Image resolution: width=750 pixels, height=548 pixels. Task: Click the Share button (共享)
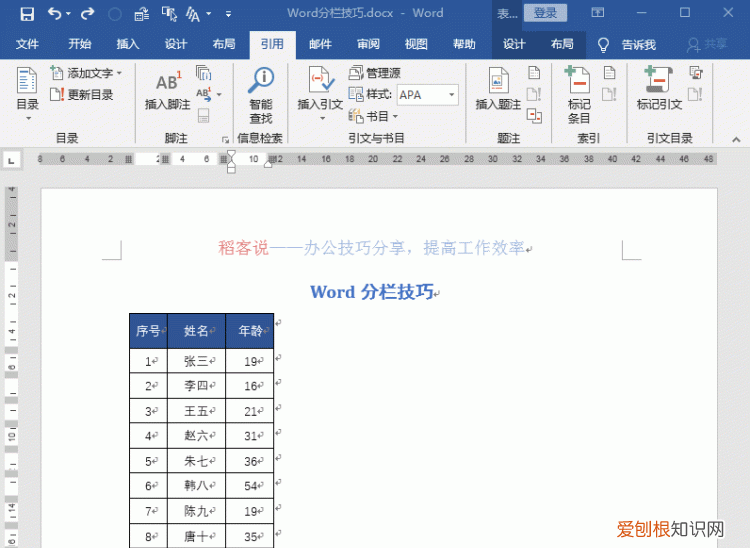pos(707,44)
